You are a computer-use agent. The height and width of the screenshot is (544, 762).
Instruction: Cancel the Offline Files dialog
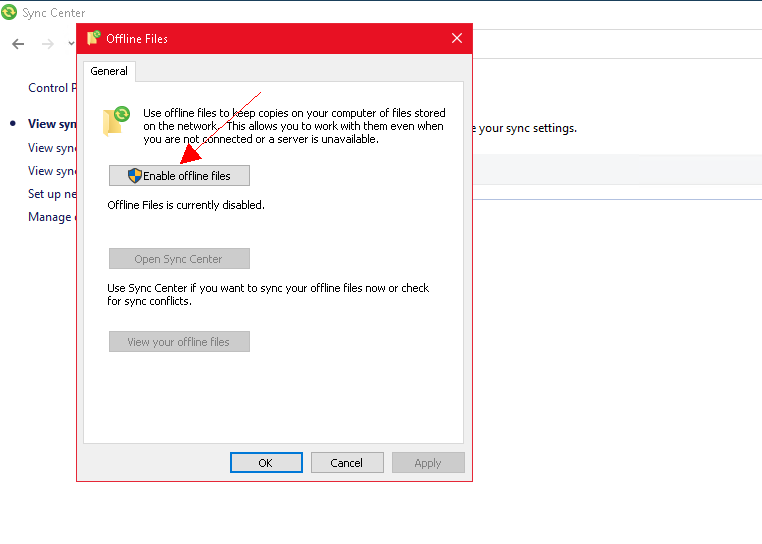pos(346,463)
